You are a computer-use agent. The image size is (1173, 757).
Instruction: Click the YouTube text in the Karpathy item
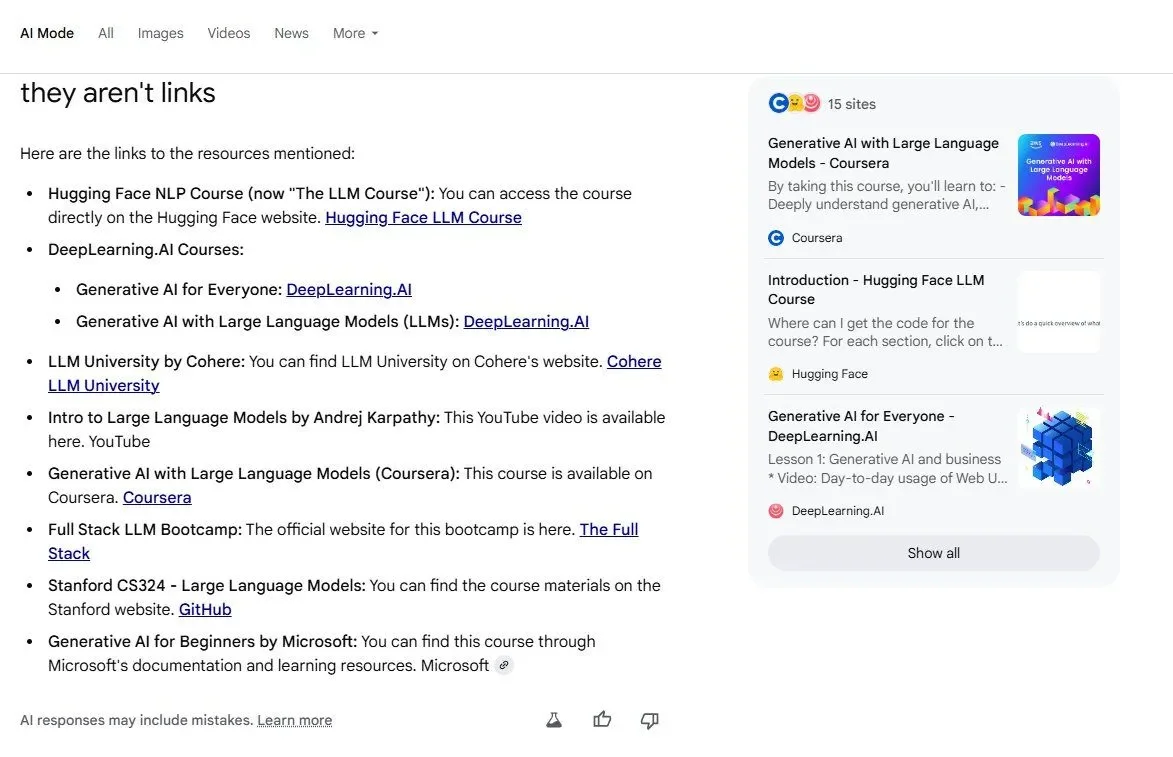coord(120,441)
